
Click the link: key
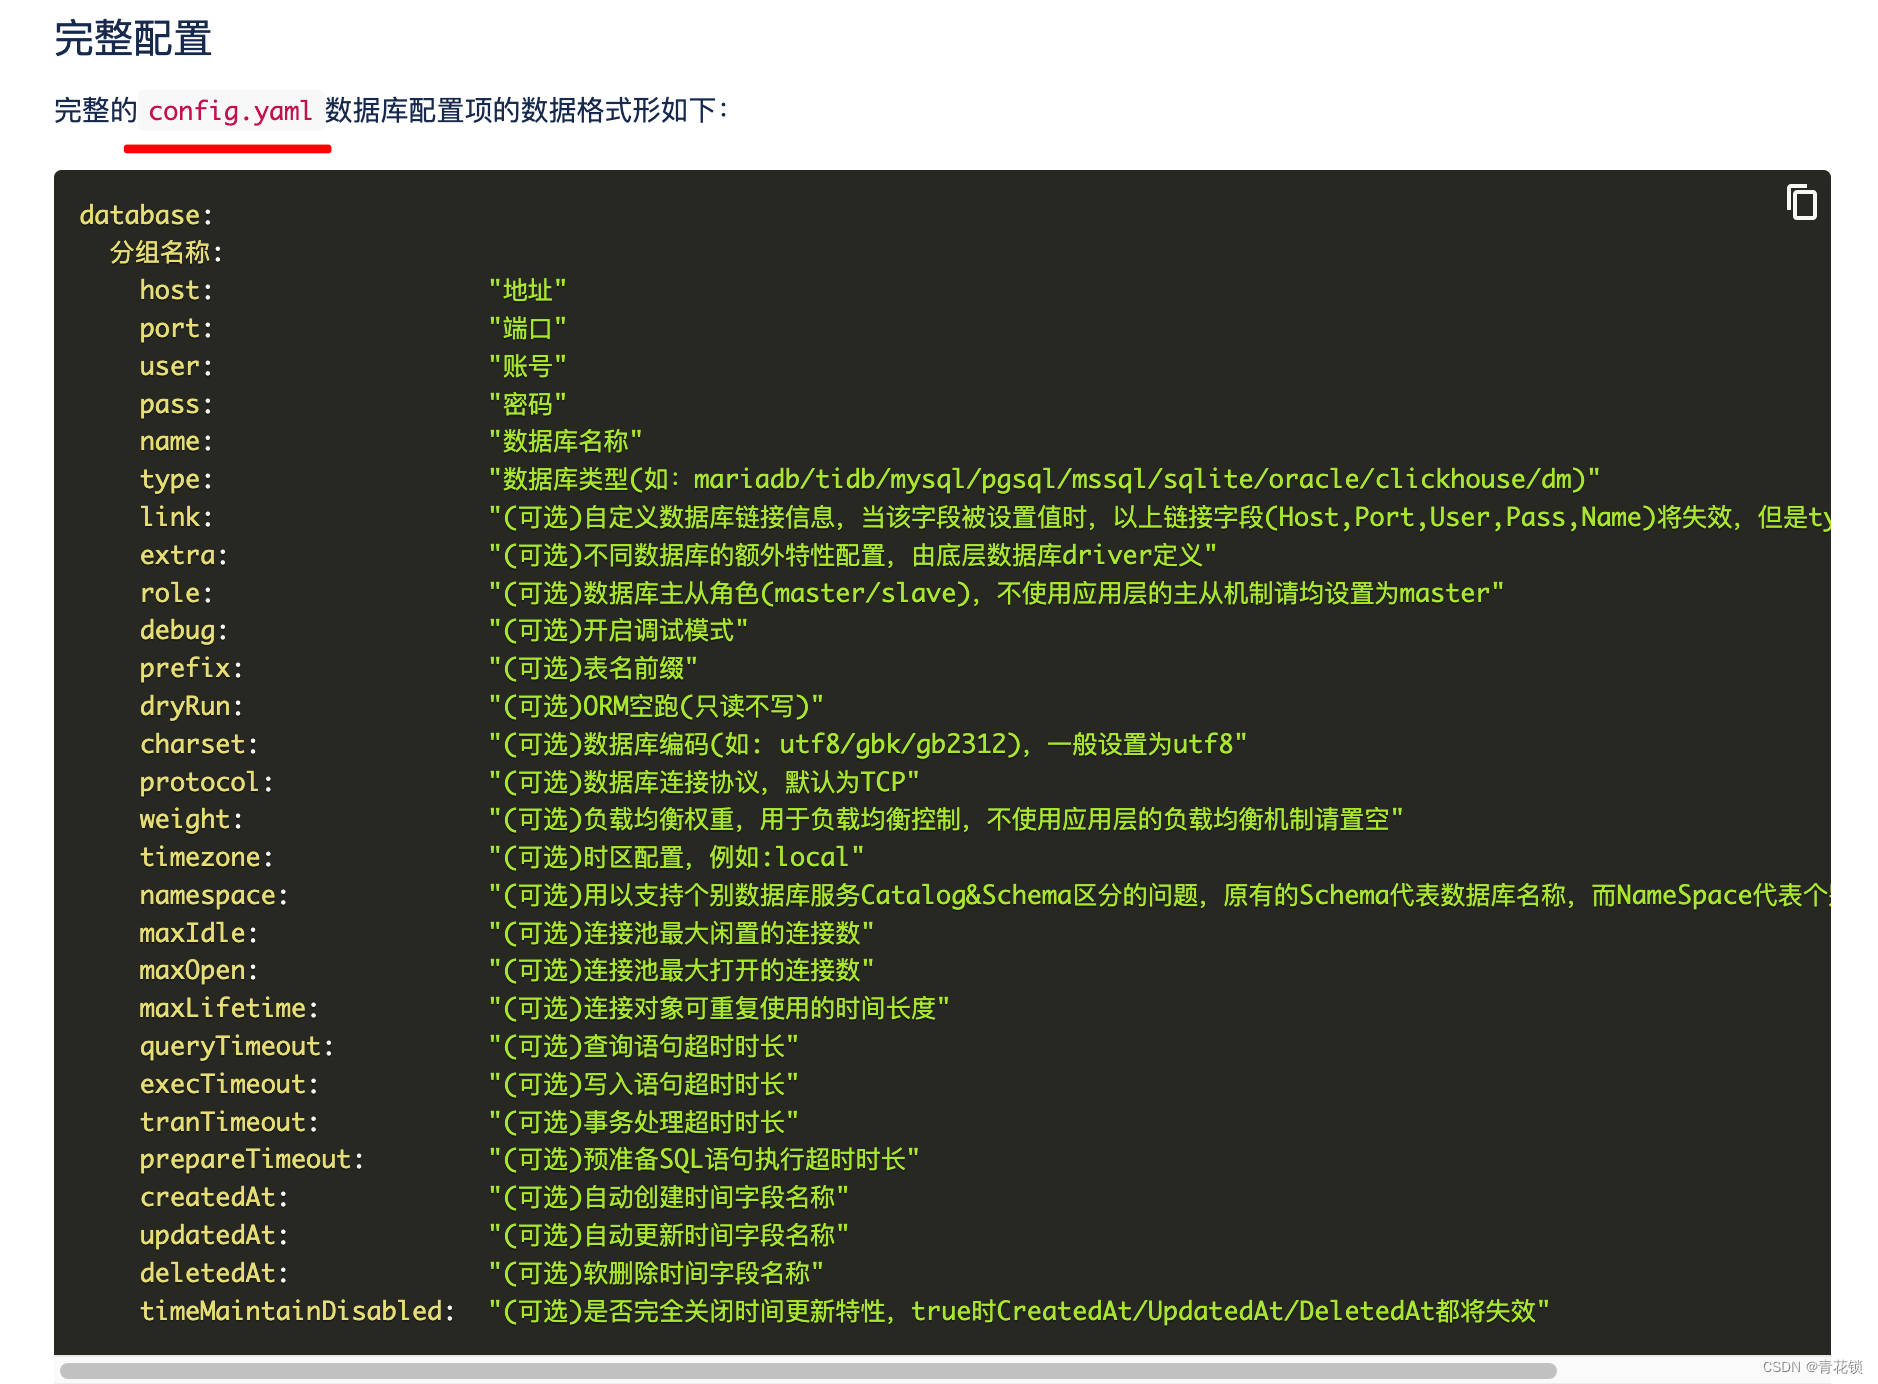[x=176, y=517]
